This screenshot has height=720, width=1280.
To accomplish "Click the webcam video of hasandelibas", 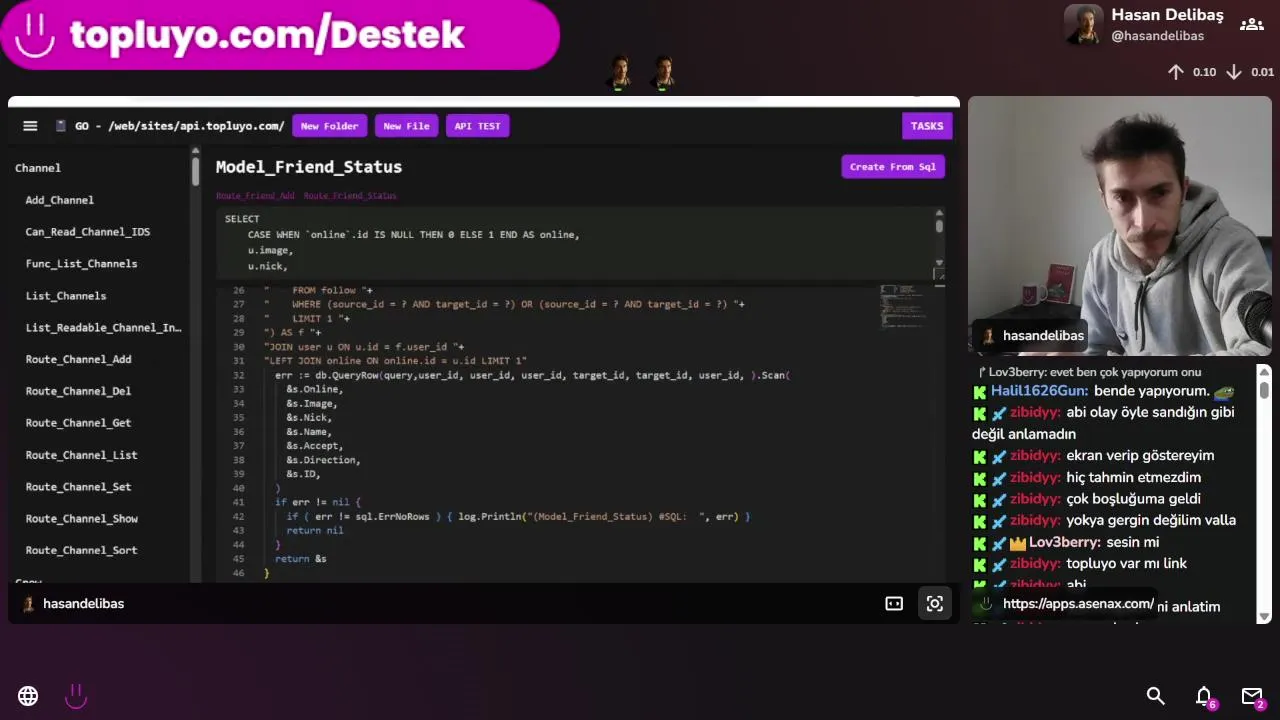I will 1120,226.
